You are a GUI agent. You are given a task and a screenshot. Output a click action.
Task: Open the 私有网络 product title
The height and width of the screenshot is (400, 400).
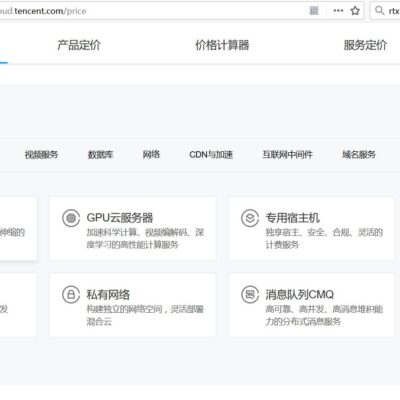tap(108, 294)
